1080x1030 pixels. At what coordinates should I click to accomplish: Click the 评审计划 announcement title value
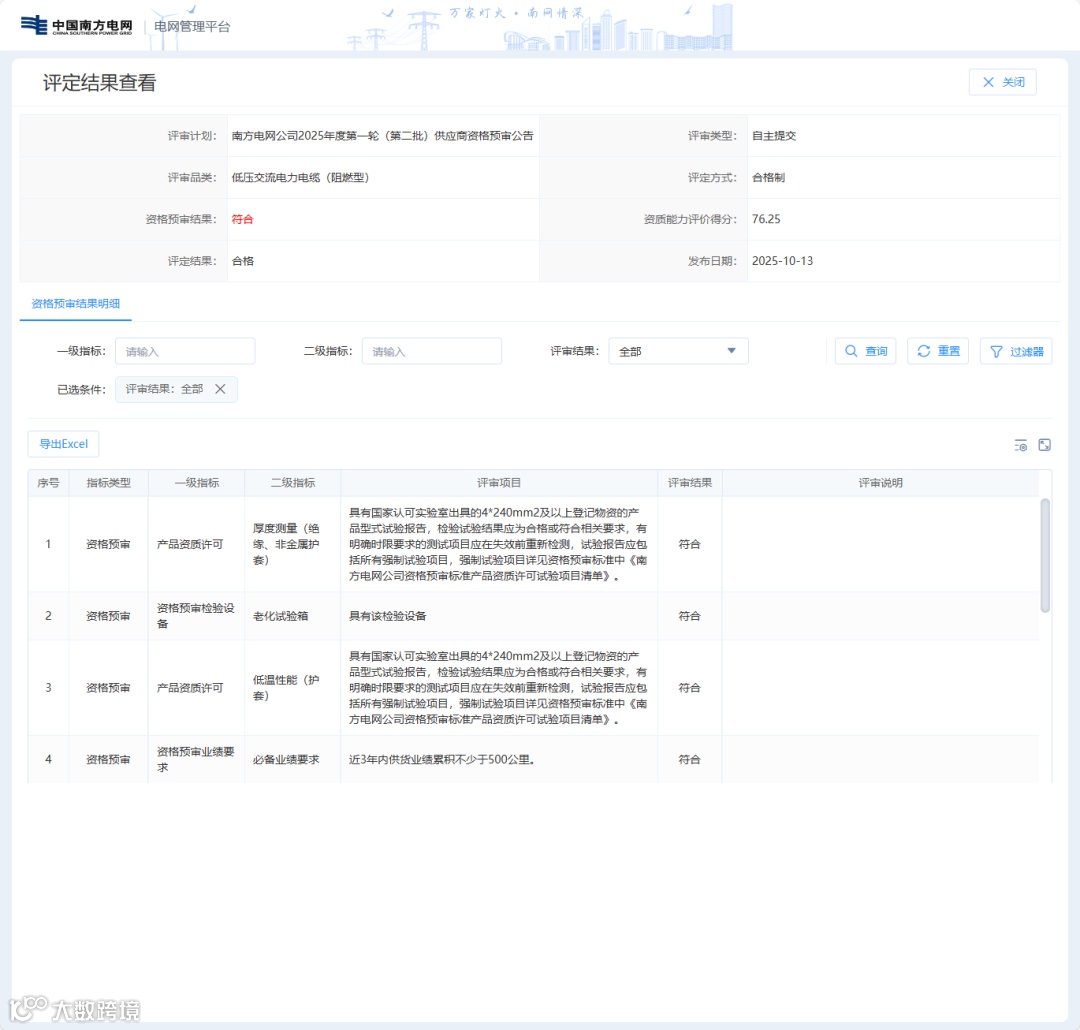click(382, 136)
